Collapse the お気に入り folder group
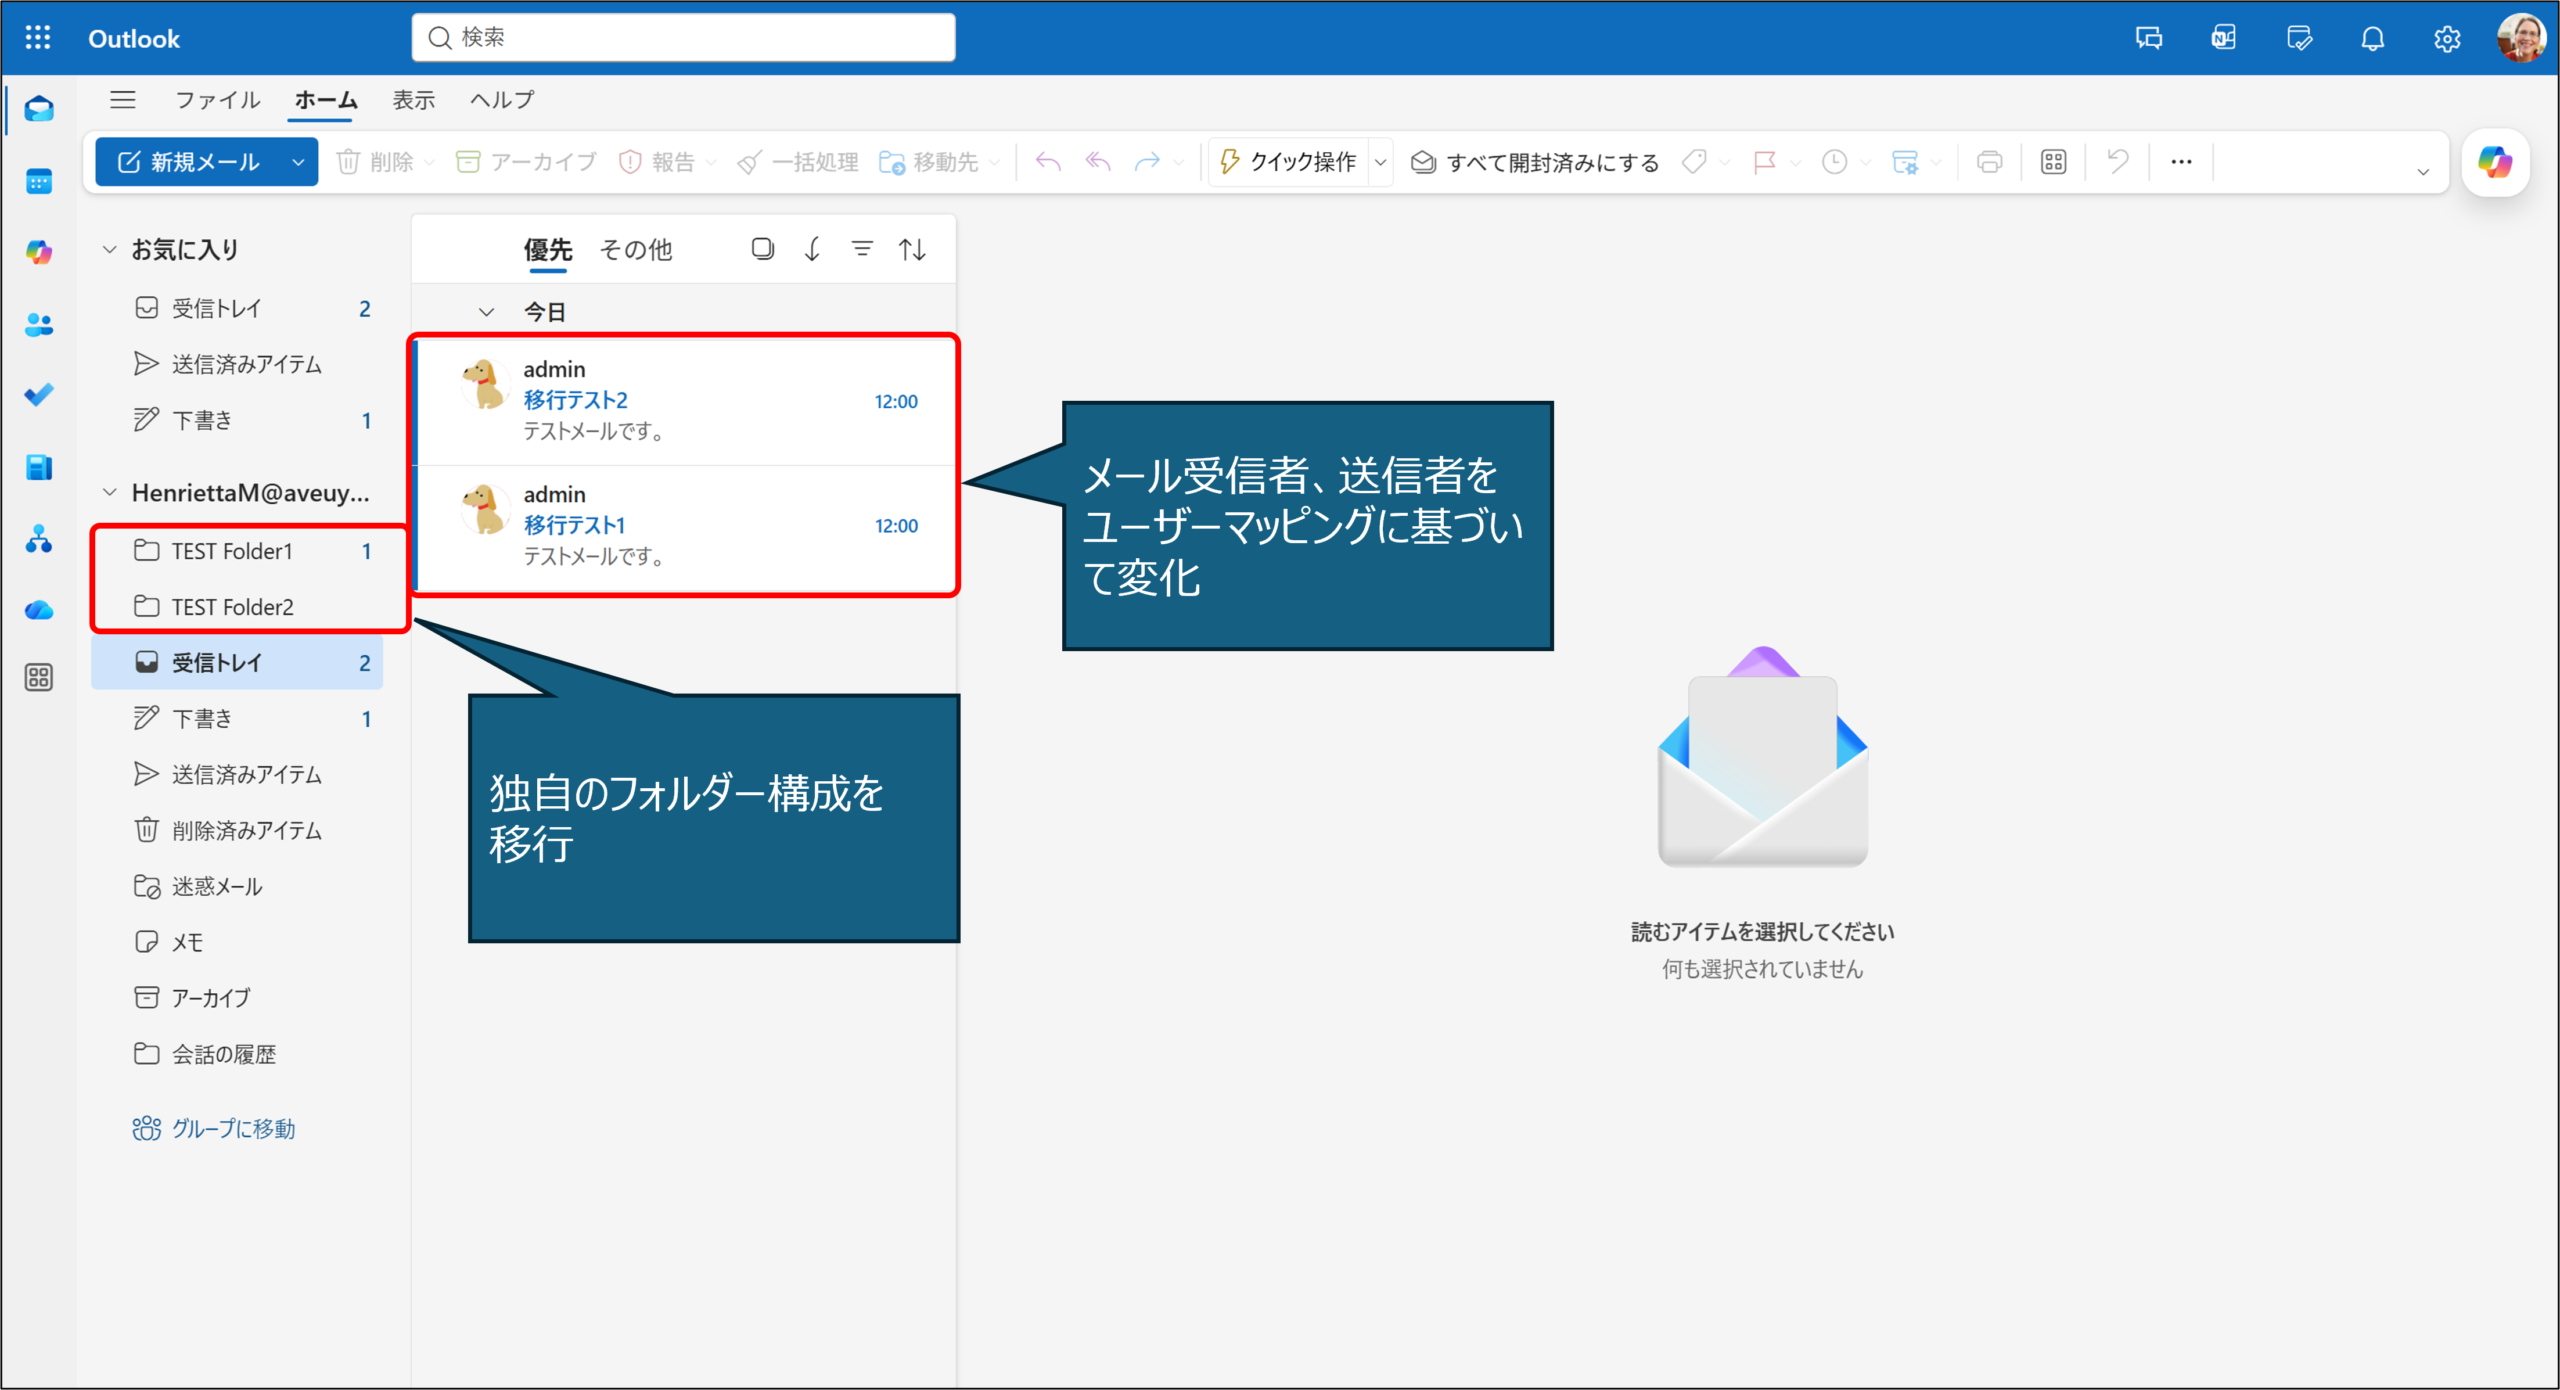 tap(110, 249)
